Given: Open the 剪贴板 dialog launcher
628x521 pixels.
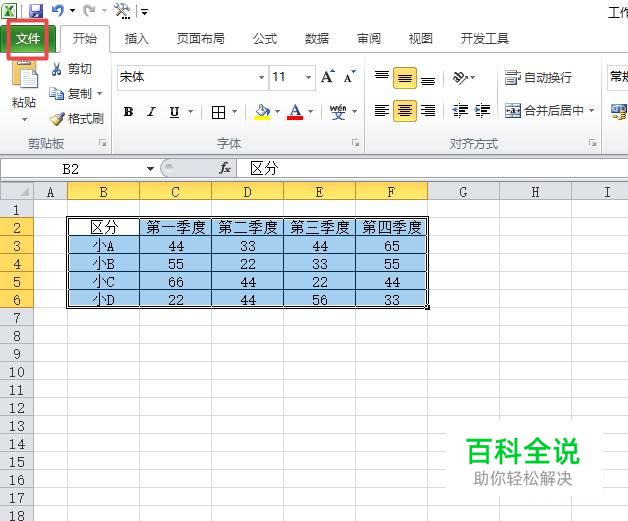Looking at the screenshot, I should (103, 143).
